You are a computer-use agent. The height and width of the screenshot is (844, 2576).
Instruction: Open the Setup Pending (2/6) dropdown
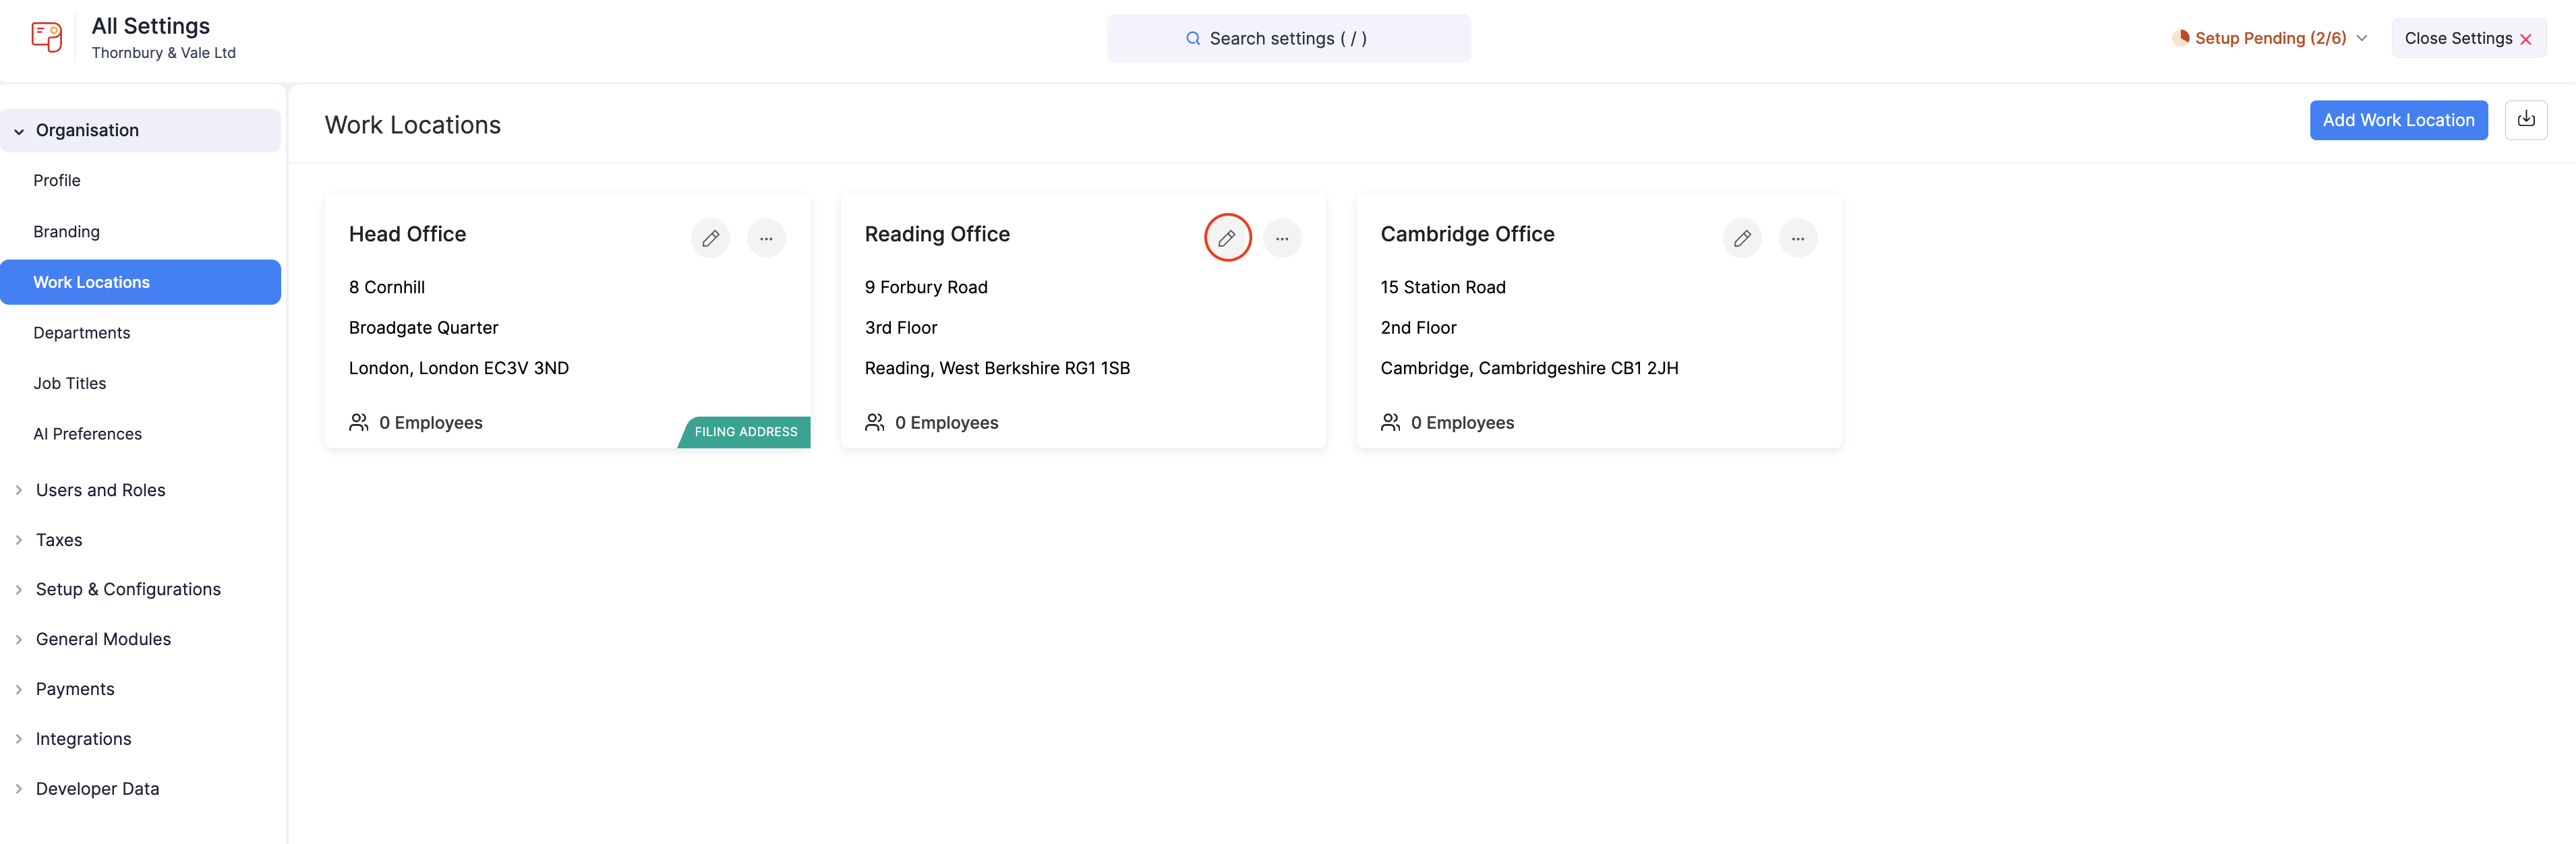click(2269, 38)
